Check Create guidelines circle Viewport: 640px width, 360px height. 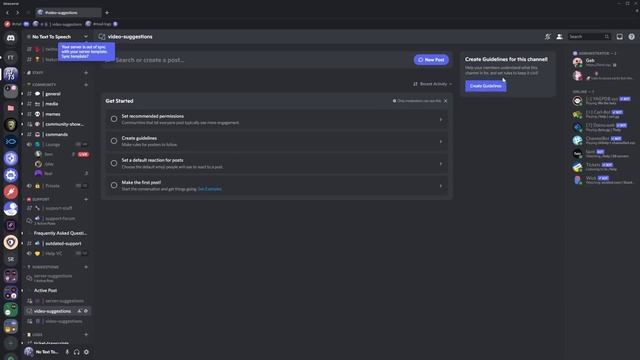(x=114, y=141)
